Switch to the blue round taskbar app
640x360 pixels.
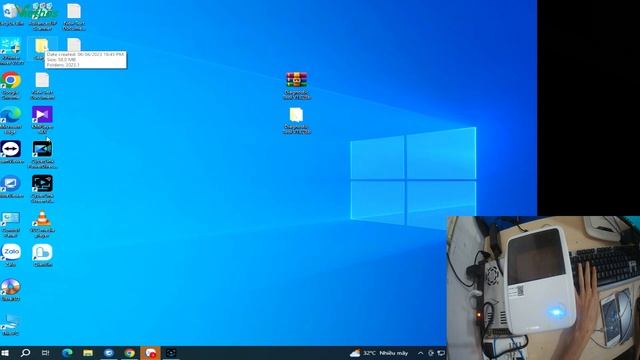point(109,353)
